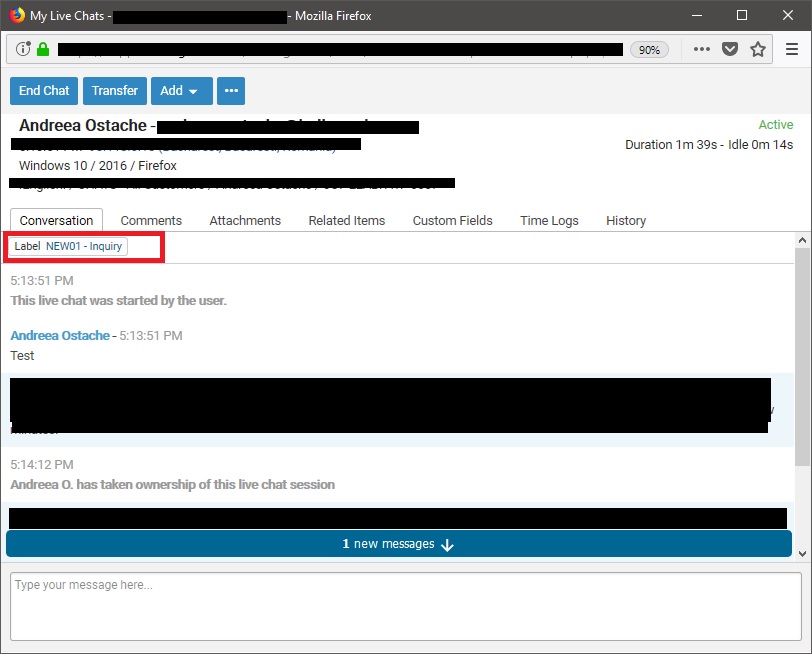Open the Firefox hamburger menu

[x=791, y=49]
